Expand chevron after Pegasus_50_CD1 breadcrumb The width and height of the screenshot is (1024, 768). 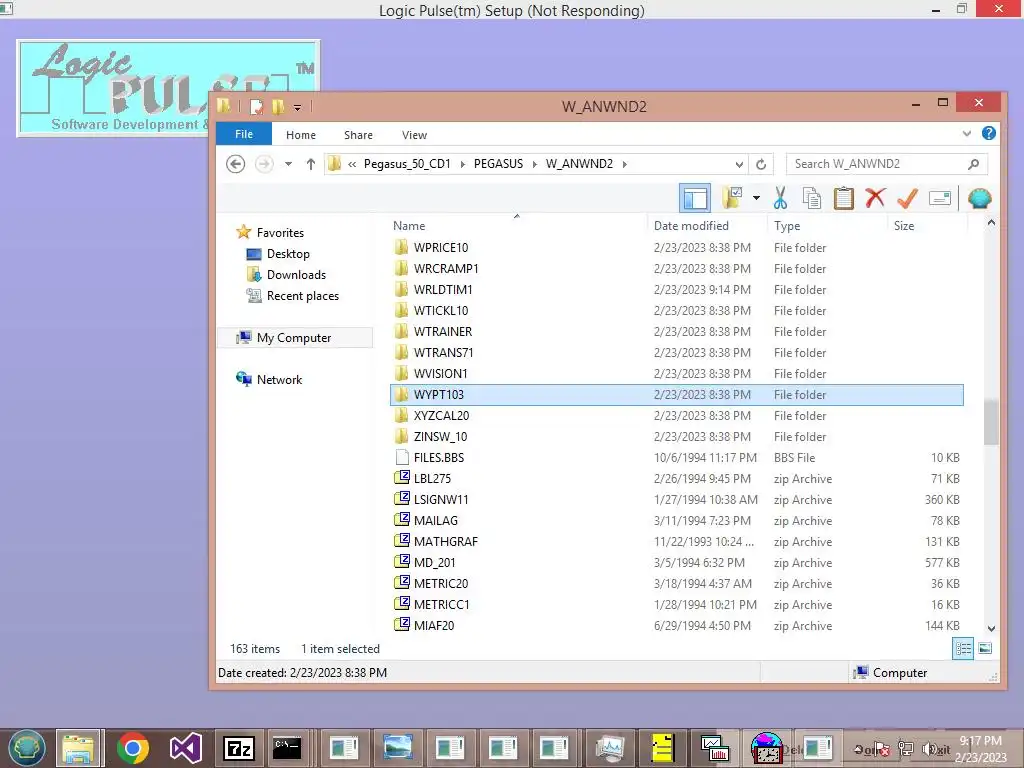[462, 164]
